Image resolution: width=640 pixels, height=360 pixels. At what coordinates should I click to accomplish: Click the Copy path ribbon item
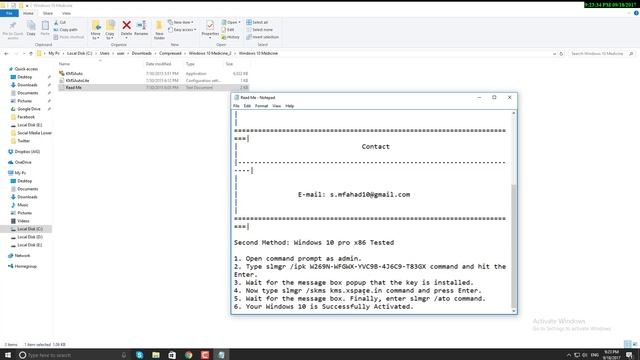(65, 30)
